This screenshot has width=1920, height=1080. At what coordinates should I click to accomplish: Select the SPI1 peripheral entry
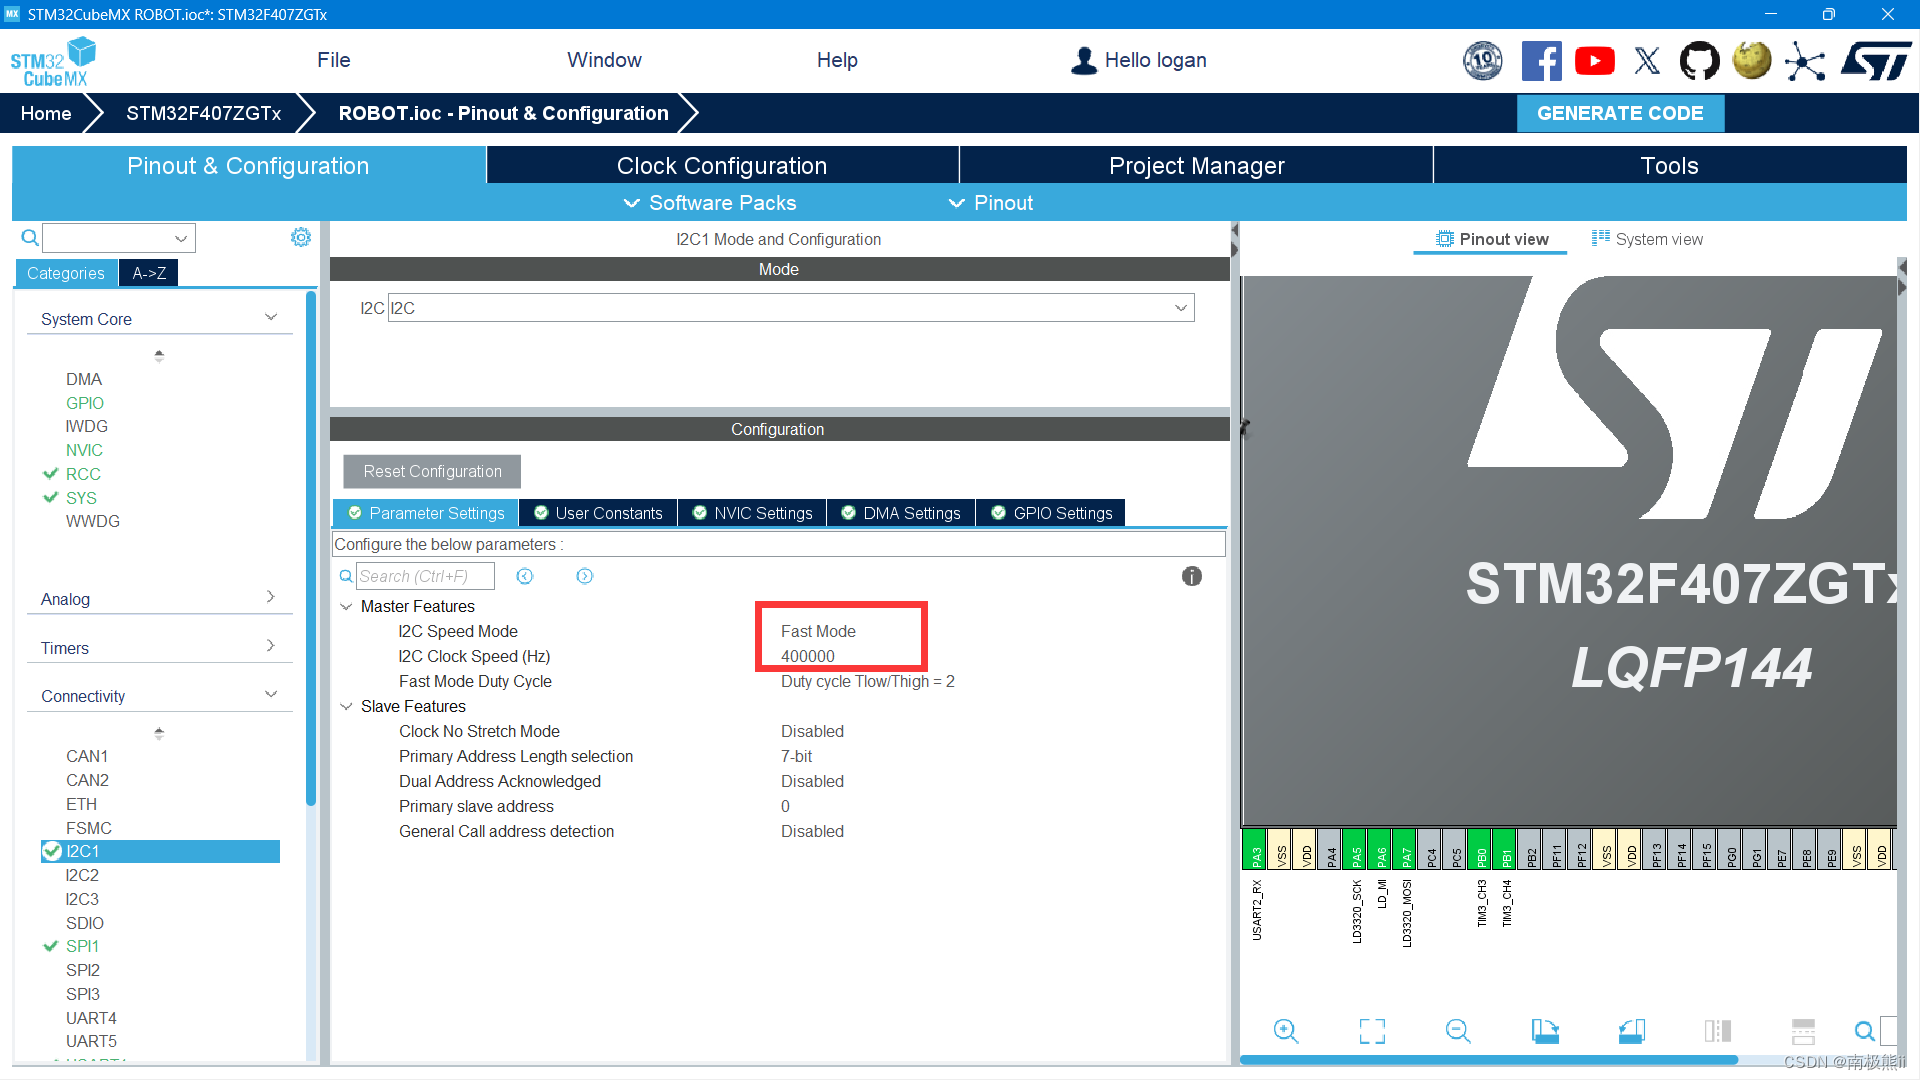[x=82, y=946]
